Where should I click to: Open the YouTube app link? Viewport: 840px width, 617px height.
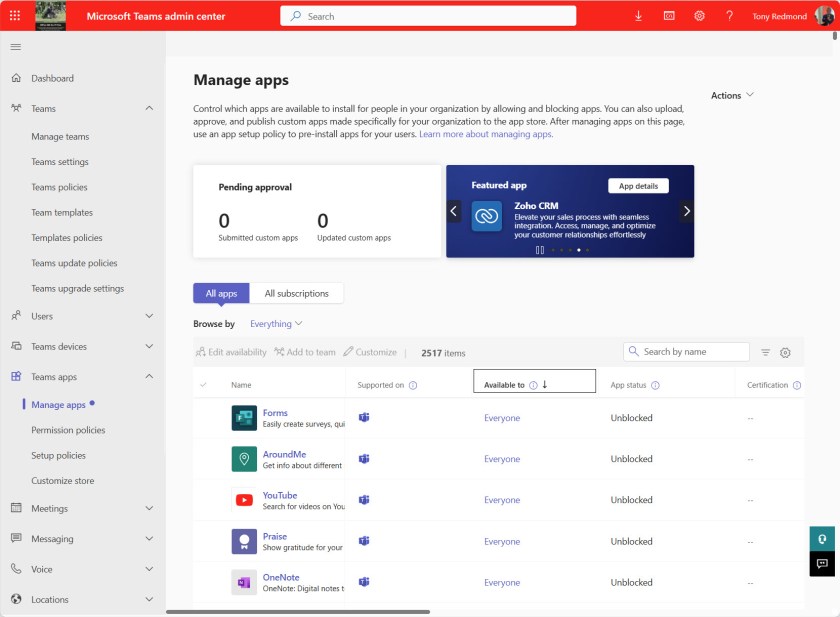tap(280, 495)
